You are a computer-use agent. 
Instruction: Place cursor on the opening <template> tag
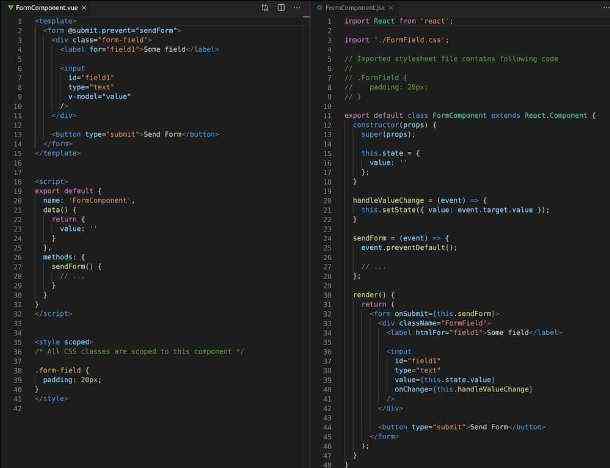tap(56, 20)
